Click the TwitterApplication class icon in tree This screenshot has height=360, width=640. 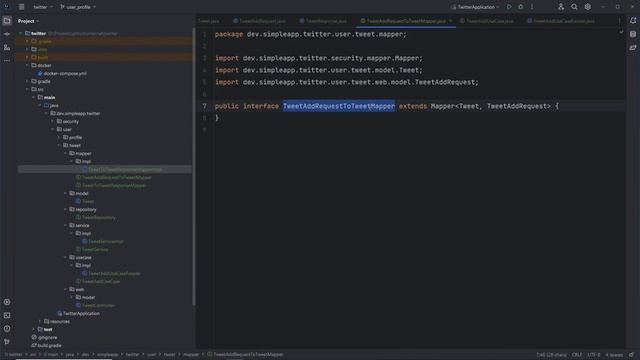tap(60, 313)
